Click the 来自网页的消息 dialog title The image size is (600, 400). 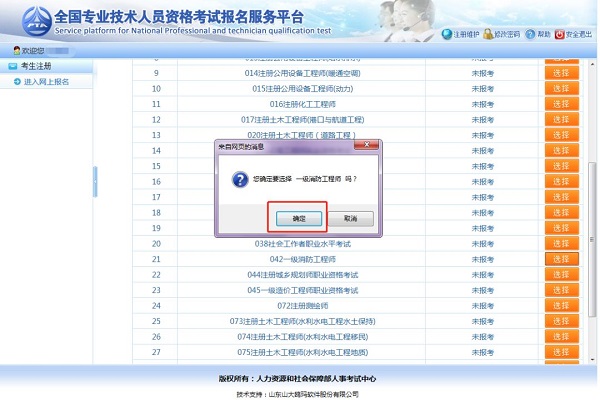tap(241, 147)
